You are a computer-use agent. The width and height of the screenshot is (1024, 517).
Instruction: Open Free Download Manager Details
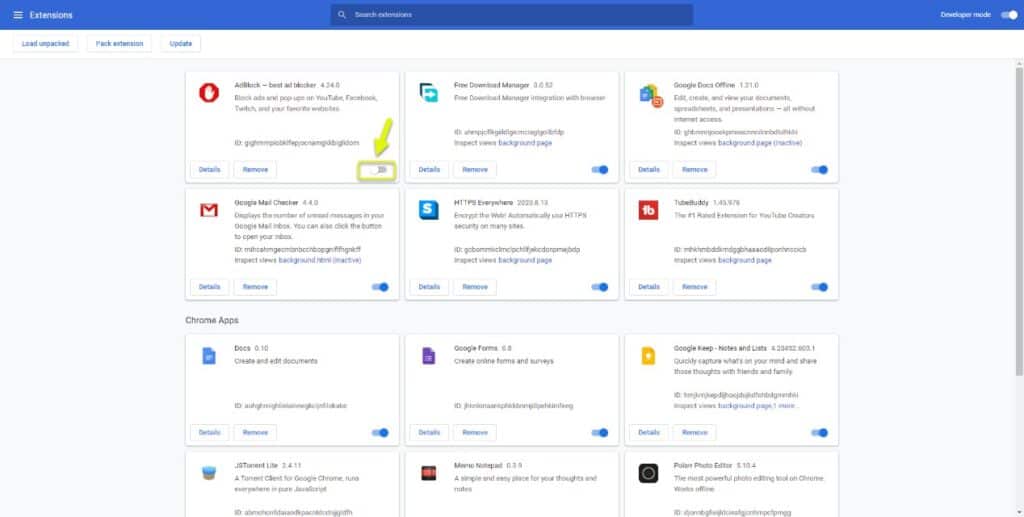tap(429, 170)
